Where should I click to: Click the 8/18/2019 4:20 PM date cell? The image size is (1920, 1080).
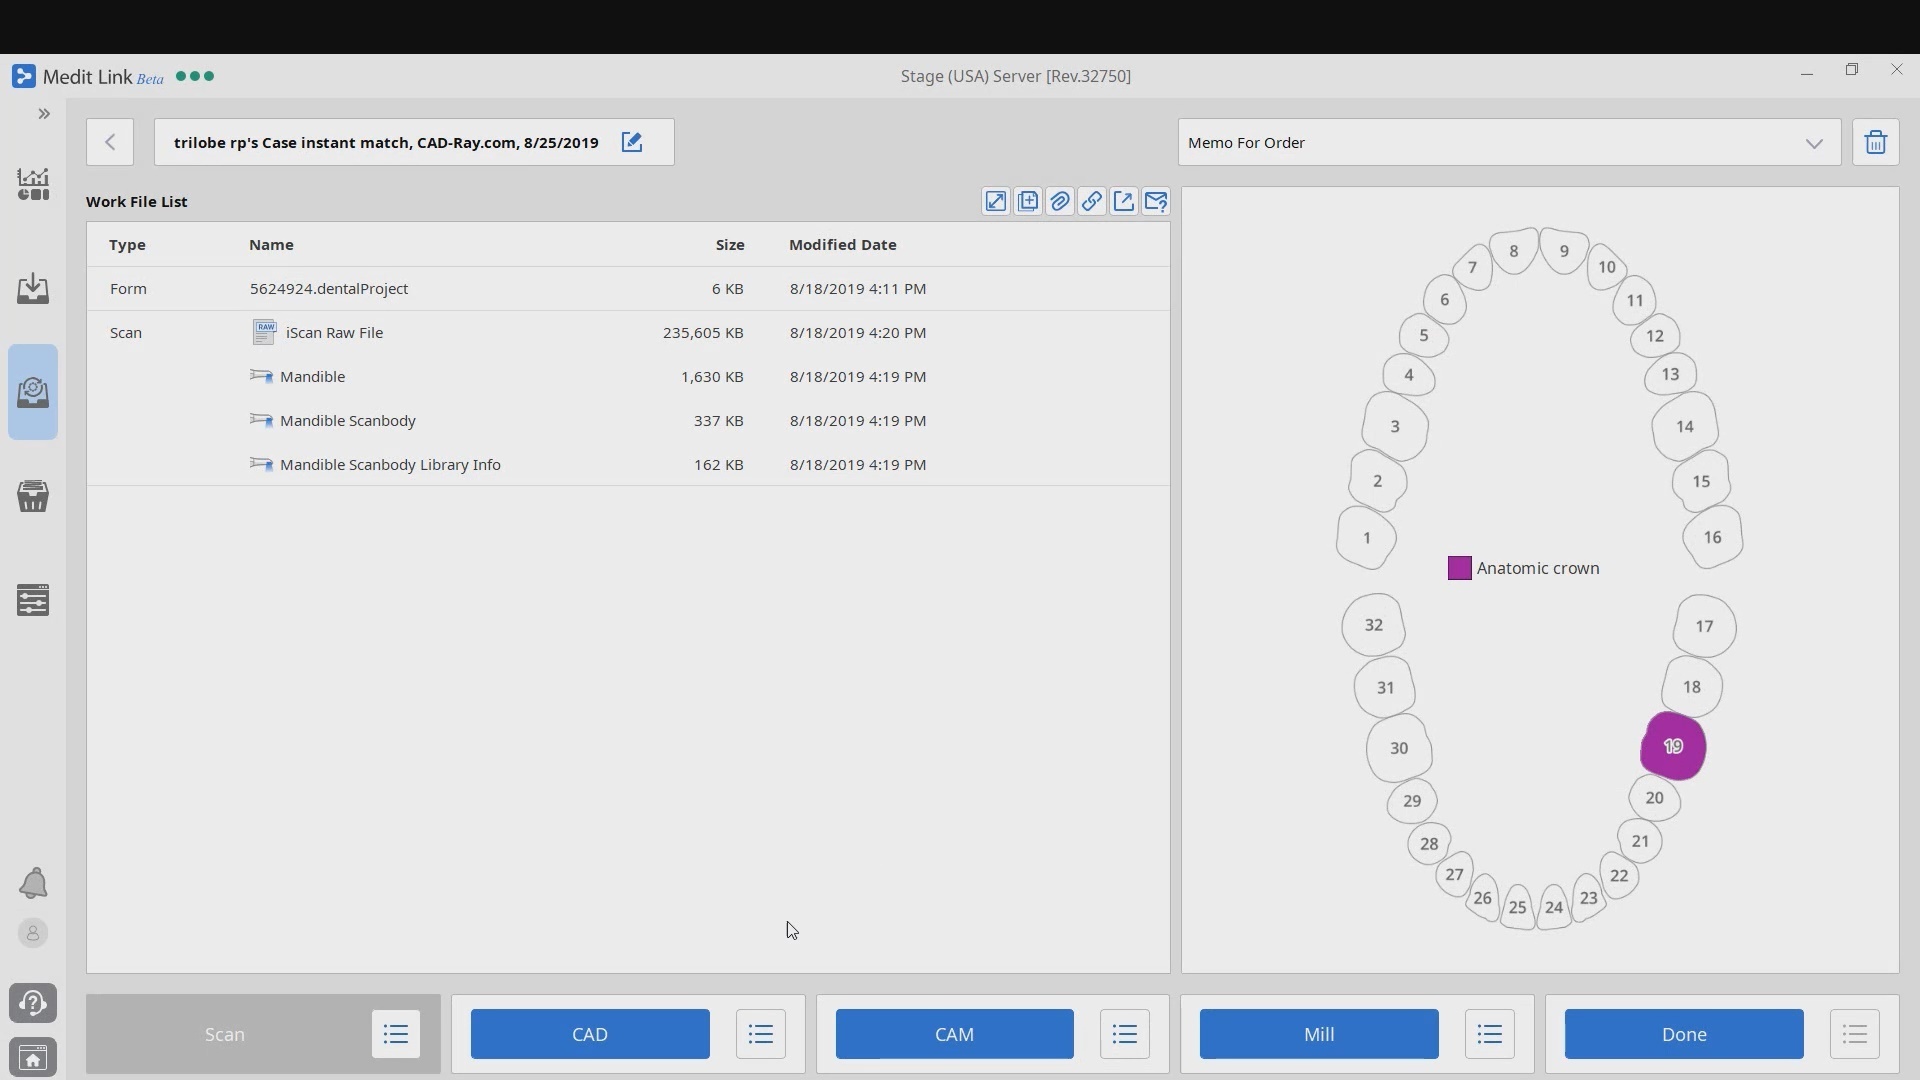point(857,333)
